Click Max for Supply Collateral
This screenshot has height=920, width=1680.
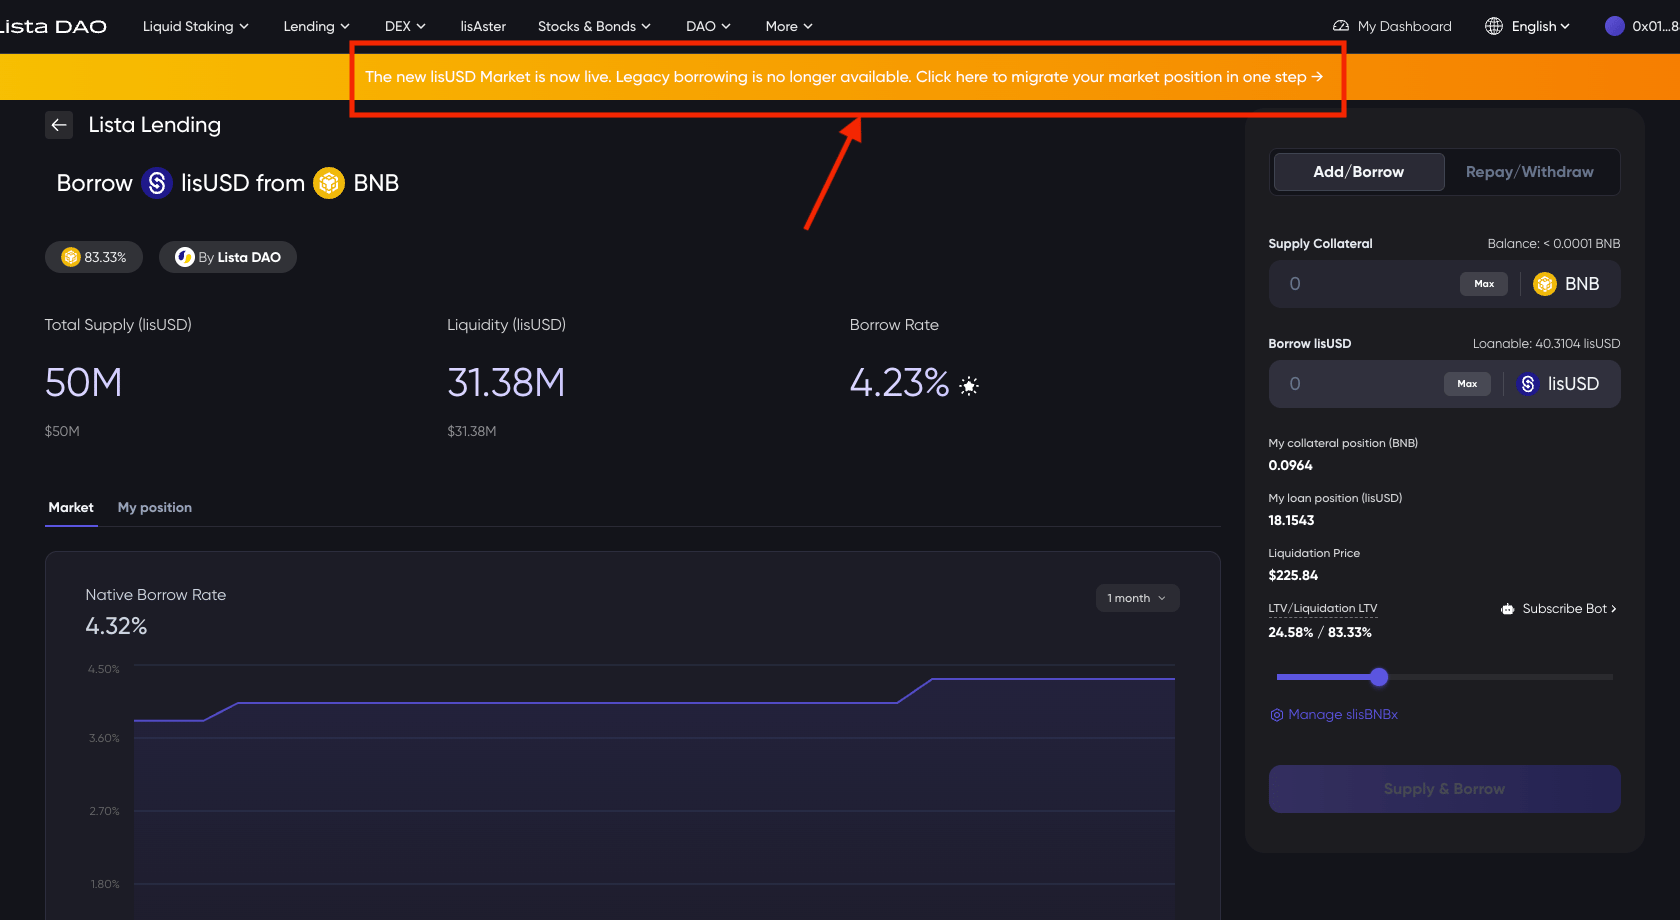click(1484, 284)
